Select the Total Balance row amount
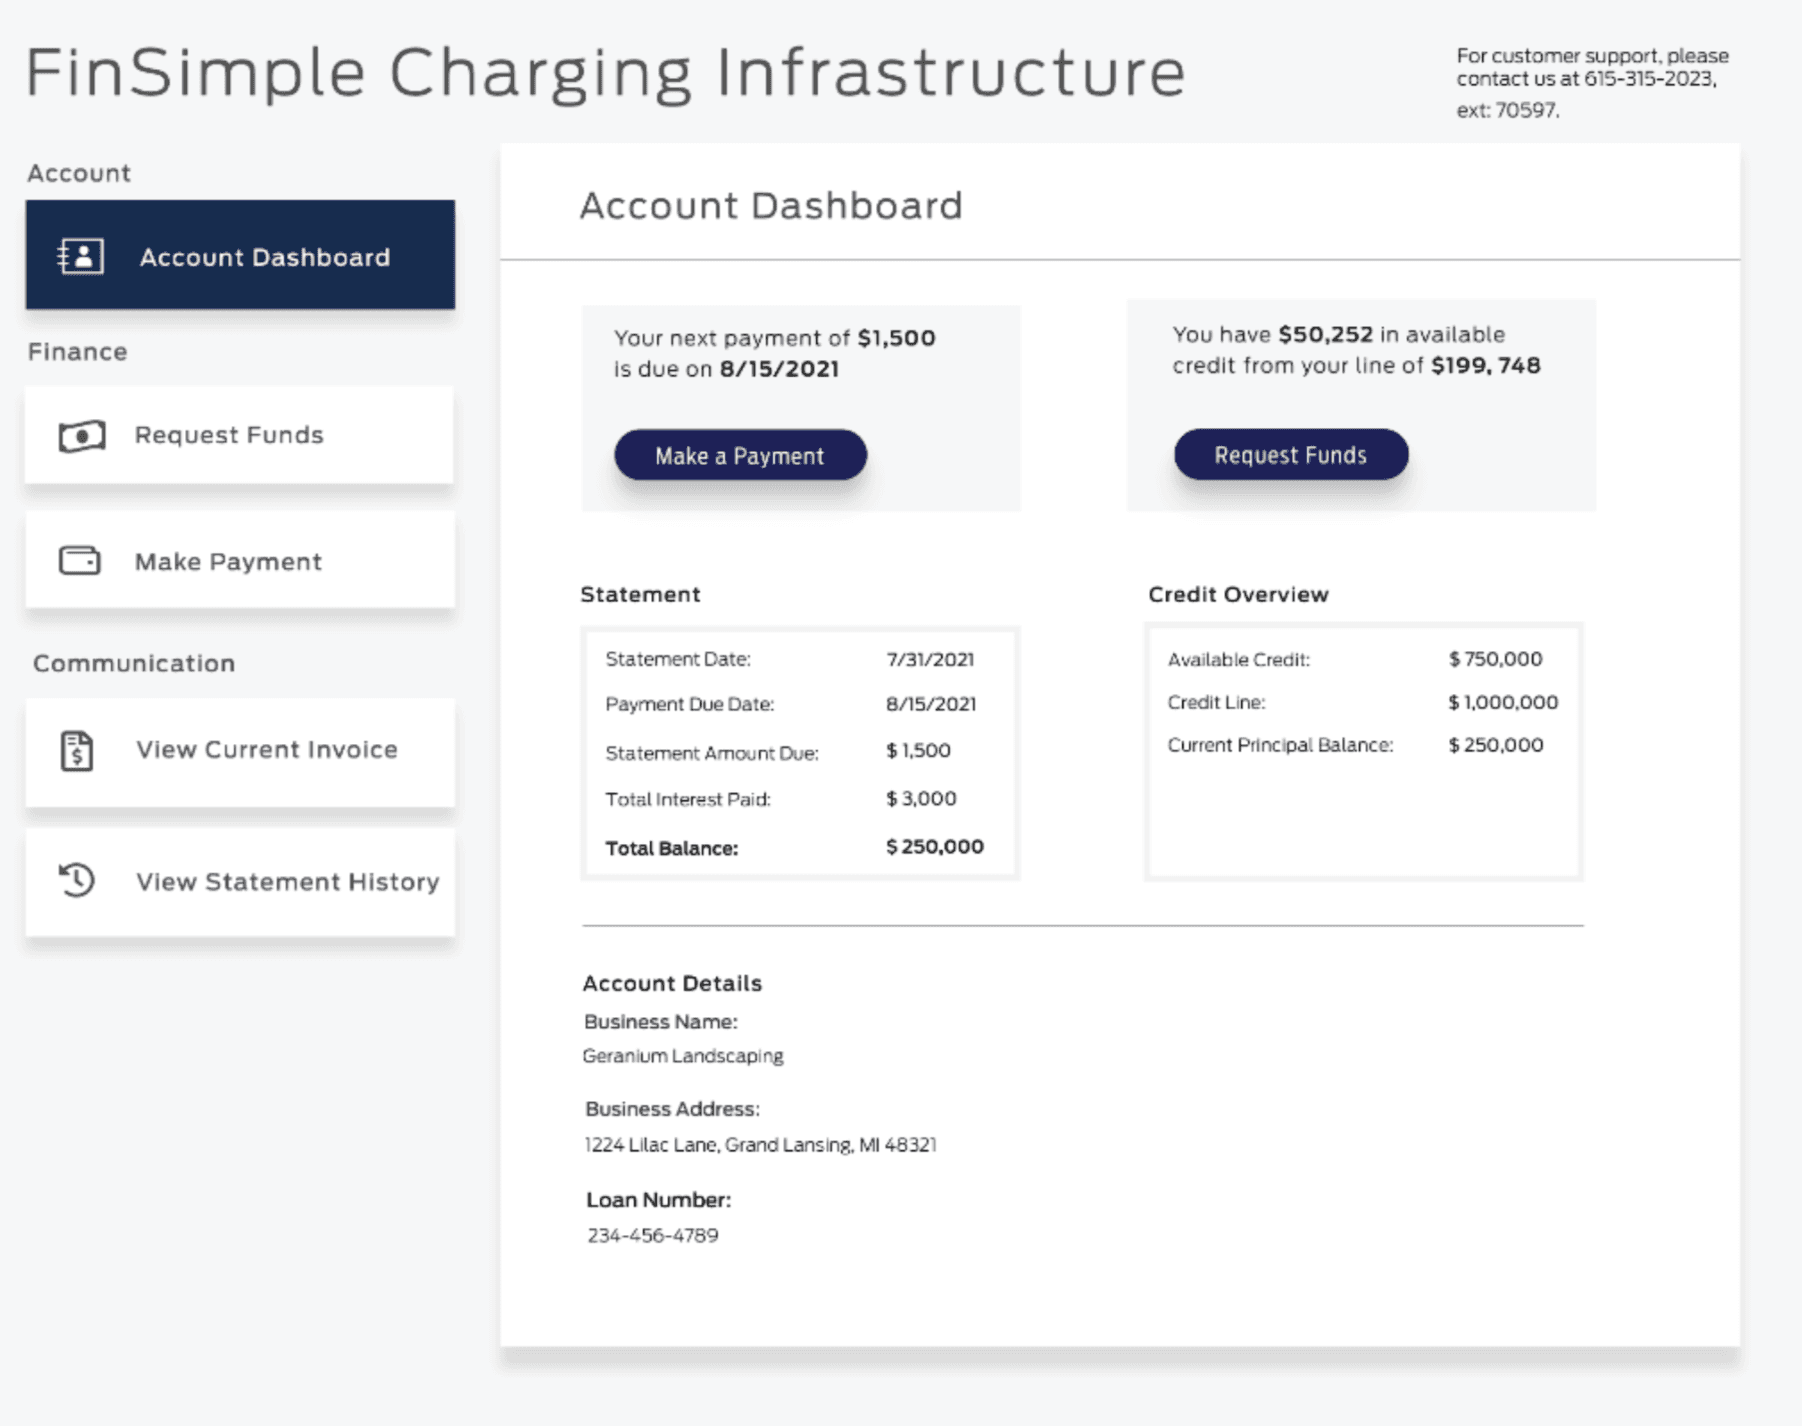Image resolution: width=1802 pixels, height=1426 pixels. click(934, 847)
